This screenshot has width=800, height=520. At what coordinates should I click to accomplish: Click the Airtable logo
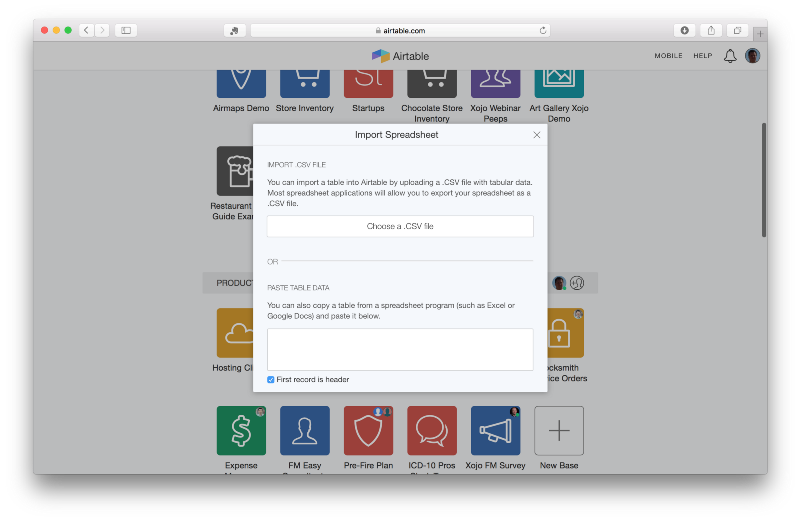tap(400, 56)
